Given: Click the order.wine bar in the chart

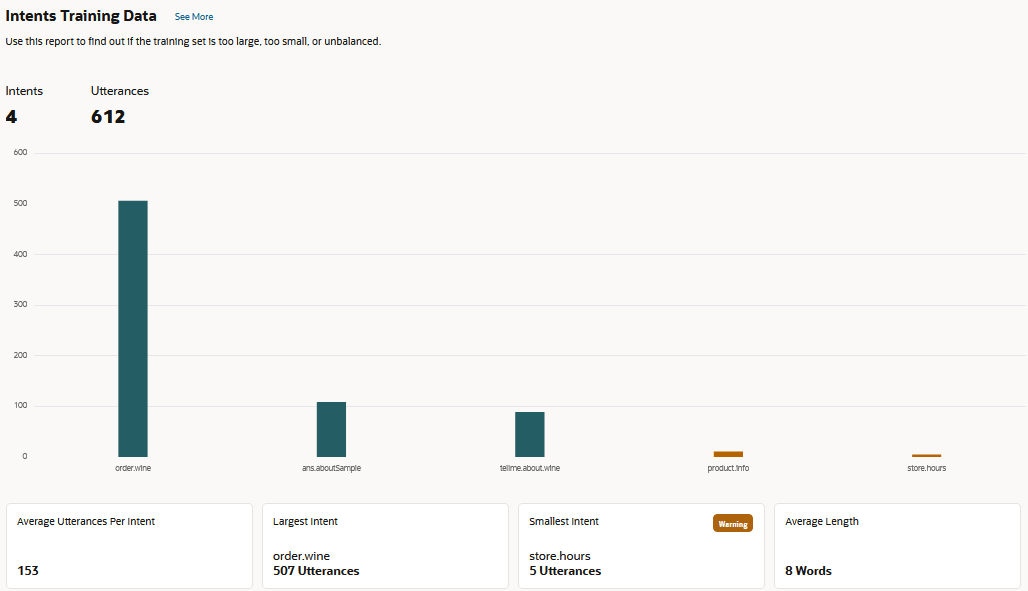Looking at the screenshot, I should coord(133,330).
